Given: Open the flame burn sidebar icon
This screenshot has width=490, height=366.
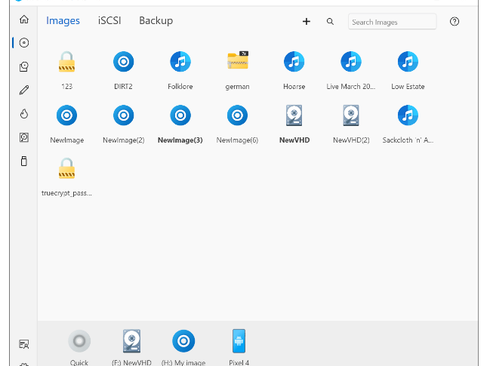Looking at the screenshot, I should [x=24, y=114].
